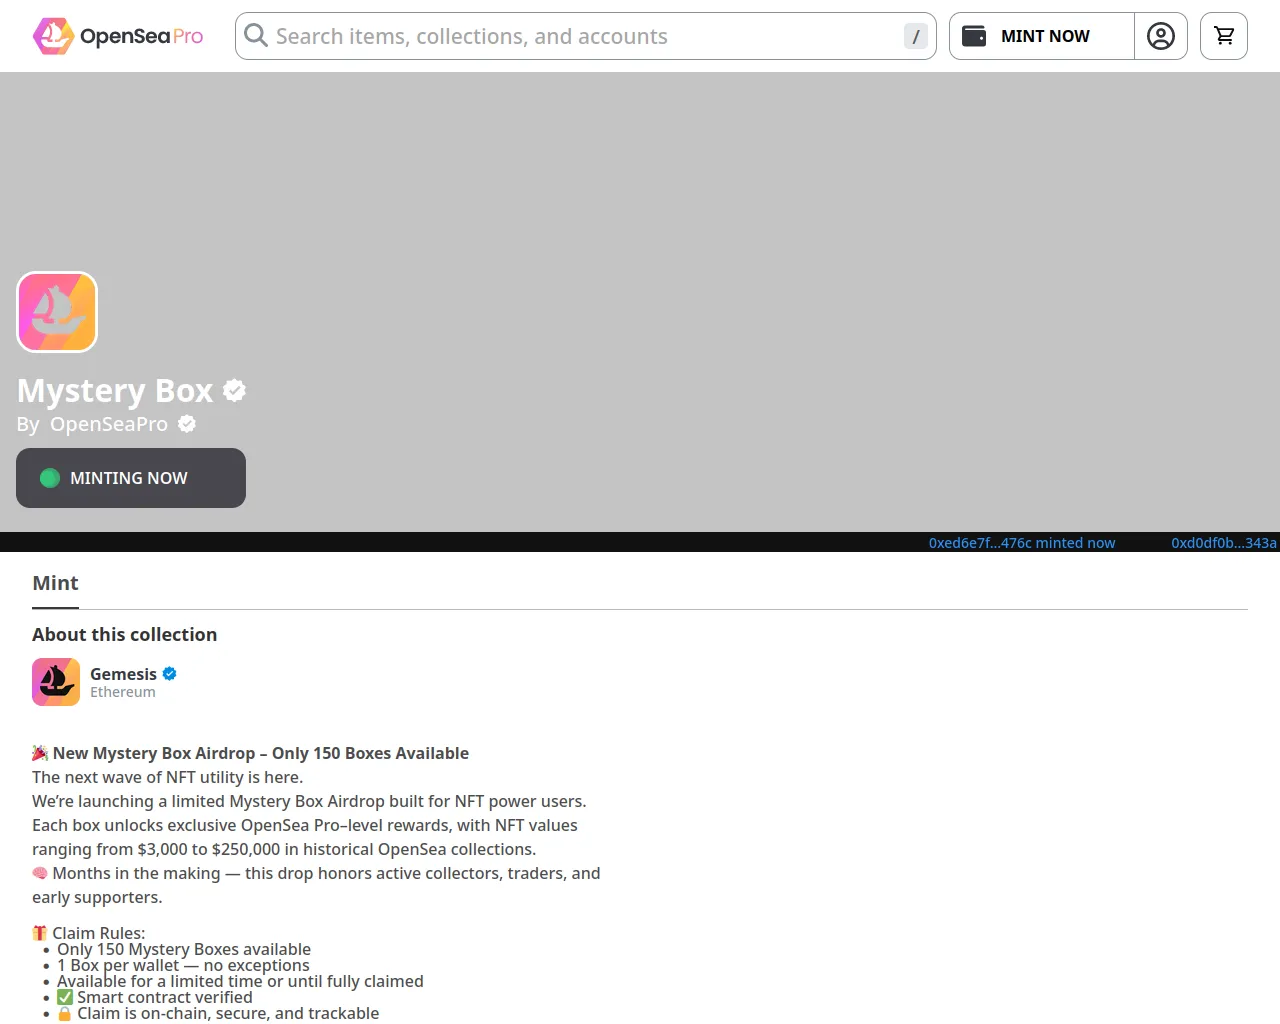The image size is (1280, 1024).
Task: Click the MINT NOW wallet button
Action: (x=1042, y=36)
